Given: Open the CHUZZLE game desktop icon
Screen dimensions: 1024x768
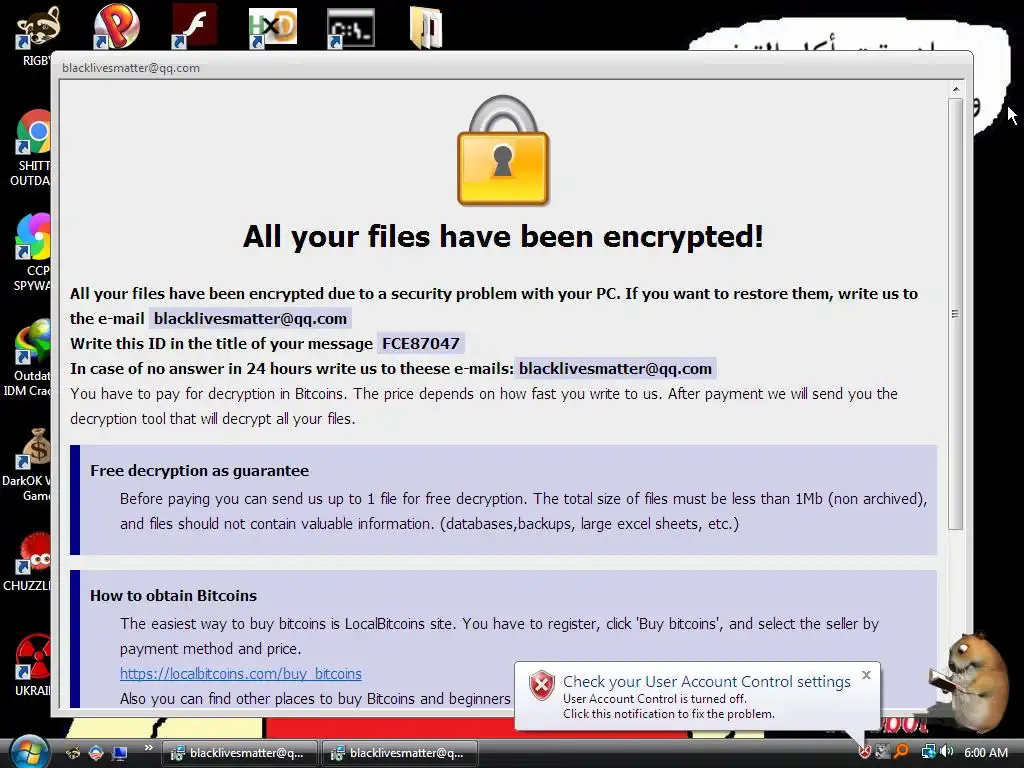Looking at the screenshot, I should click(33, 554).
